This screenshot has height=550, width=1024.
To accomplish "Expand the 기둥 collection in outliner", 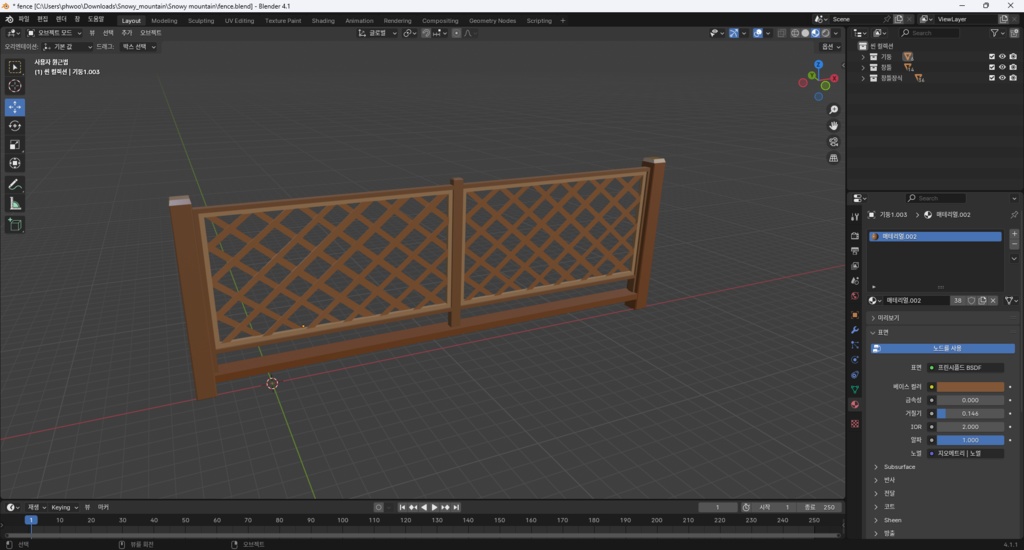I will click(863, 57).
